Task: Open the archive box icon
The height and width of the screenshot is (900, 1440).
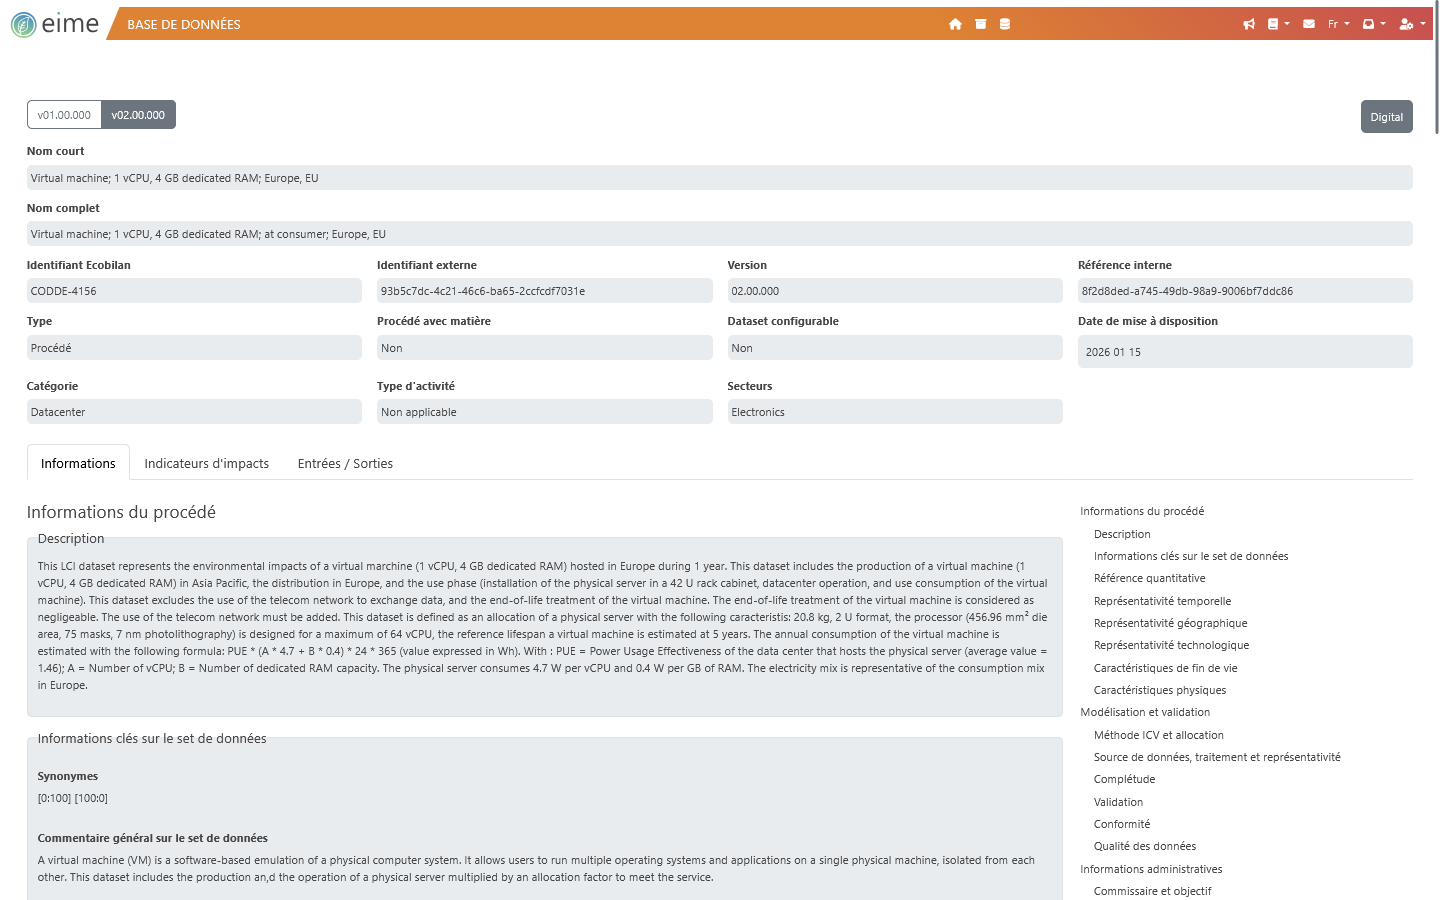Action: tap(981, 24)
